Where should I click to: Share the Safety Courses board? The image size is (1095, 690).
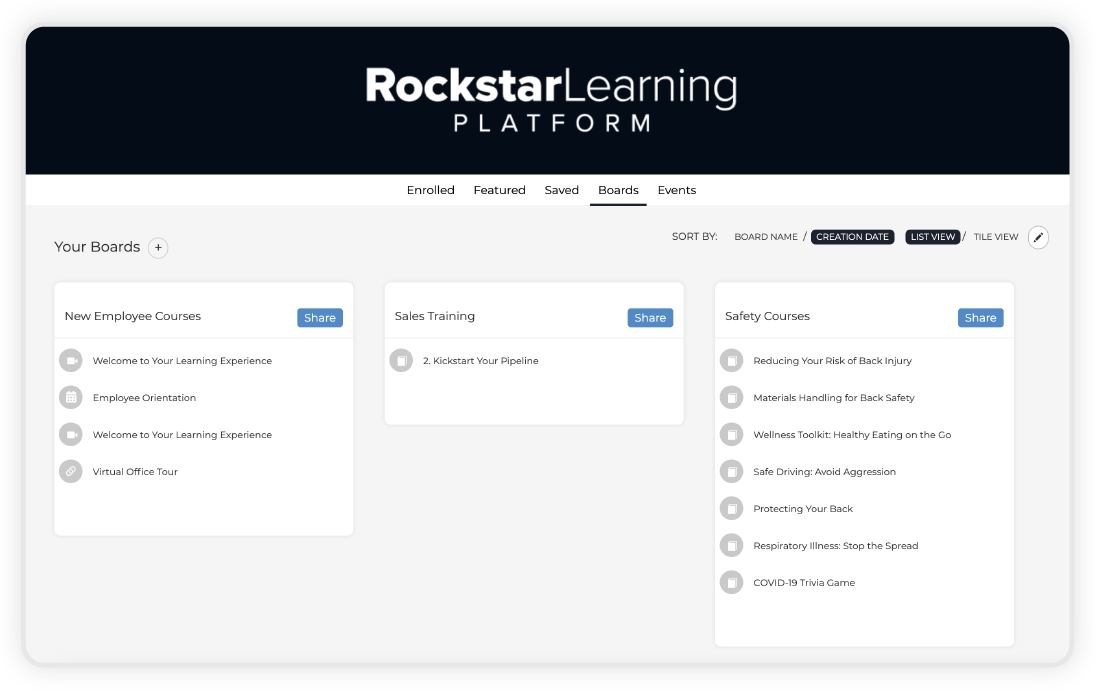click(980, 318)
